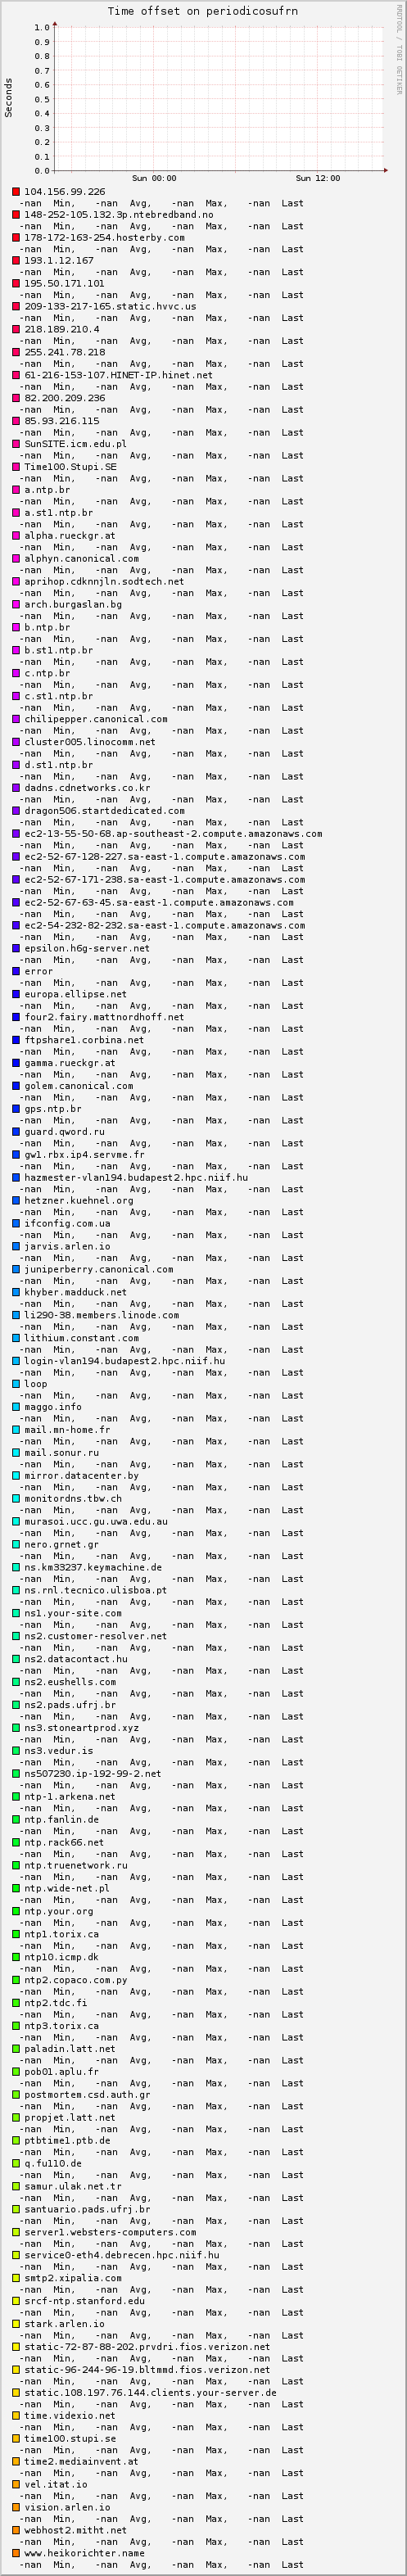Click the Sun 12:00 x-axis tick label
The width and height of the screenshot is (407, 2576).
point(318,178)
